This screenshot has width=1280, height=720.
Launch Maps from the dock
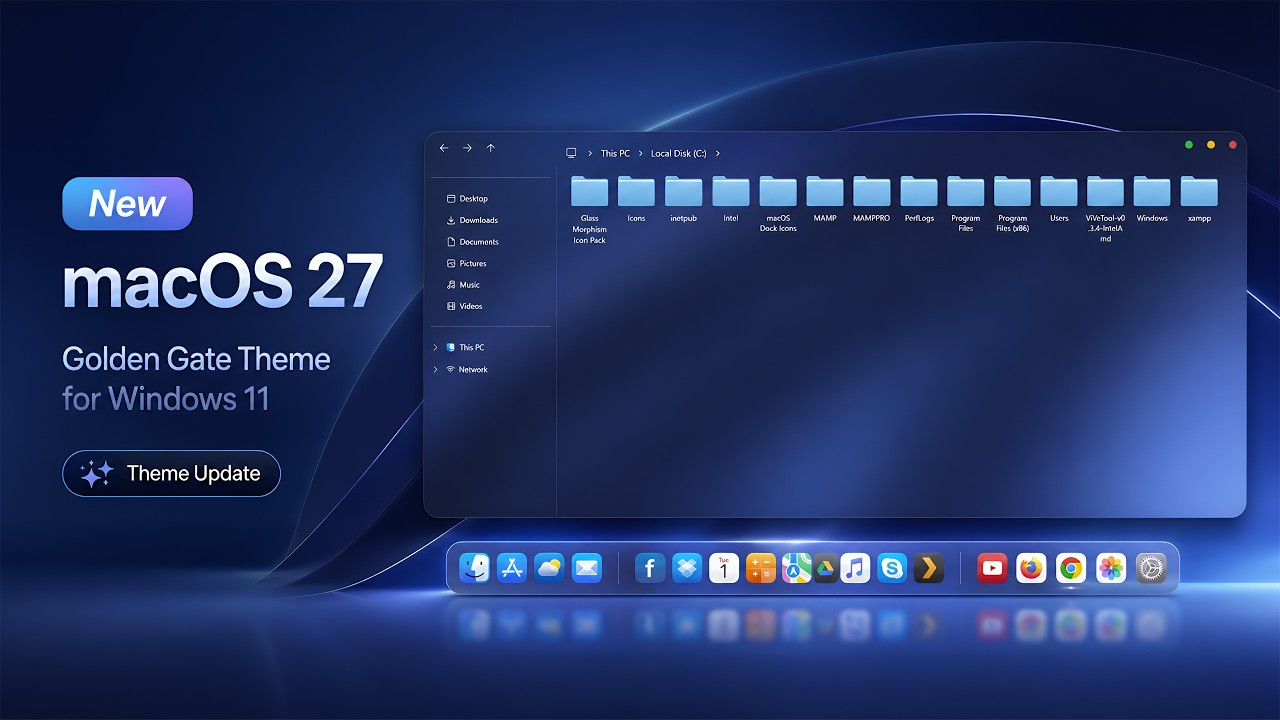point(796,568)
